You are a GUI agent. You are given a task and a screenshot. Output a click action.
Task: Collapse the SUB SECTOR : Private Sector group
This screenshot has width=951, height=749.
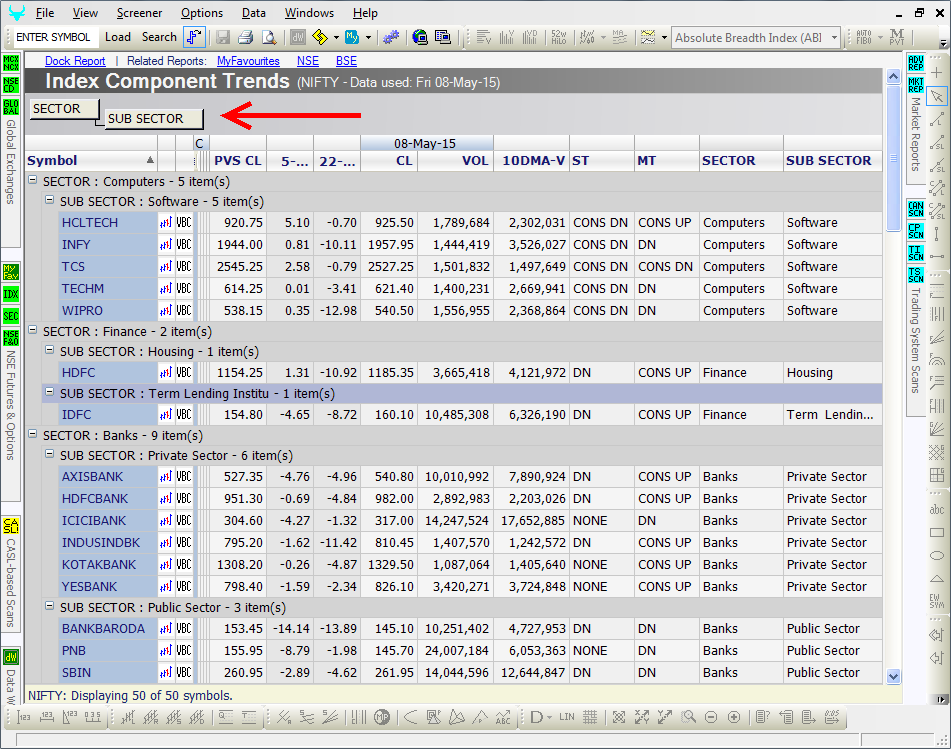50,454
